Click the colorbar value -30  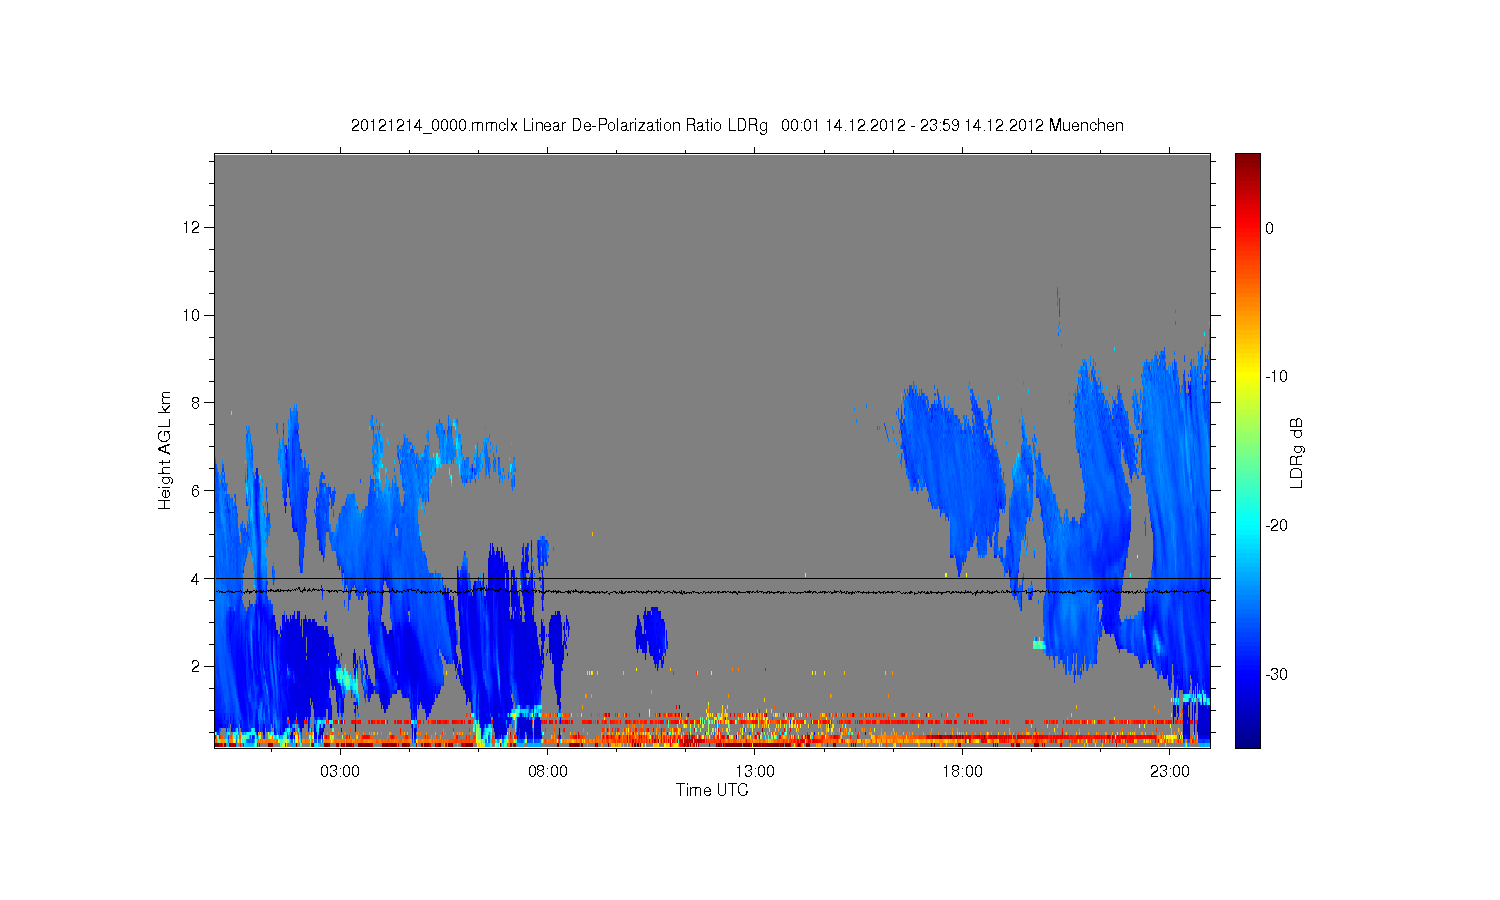1276,675
